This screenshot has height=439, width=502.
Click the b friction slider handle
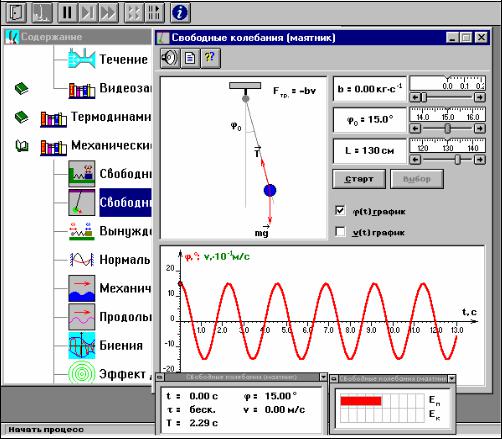coord(424,97)
